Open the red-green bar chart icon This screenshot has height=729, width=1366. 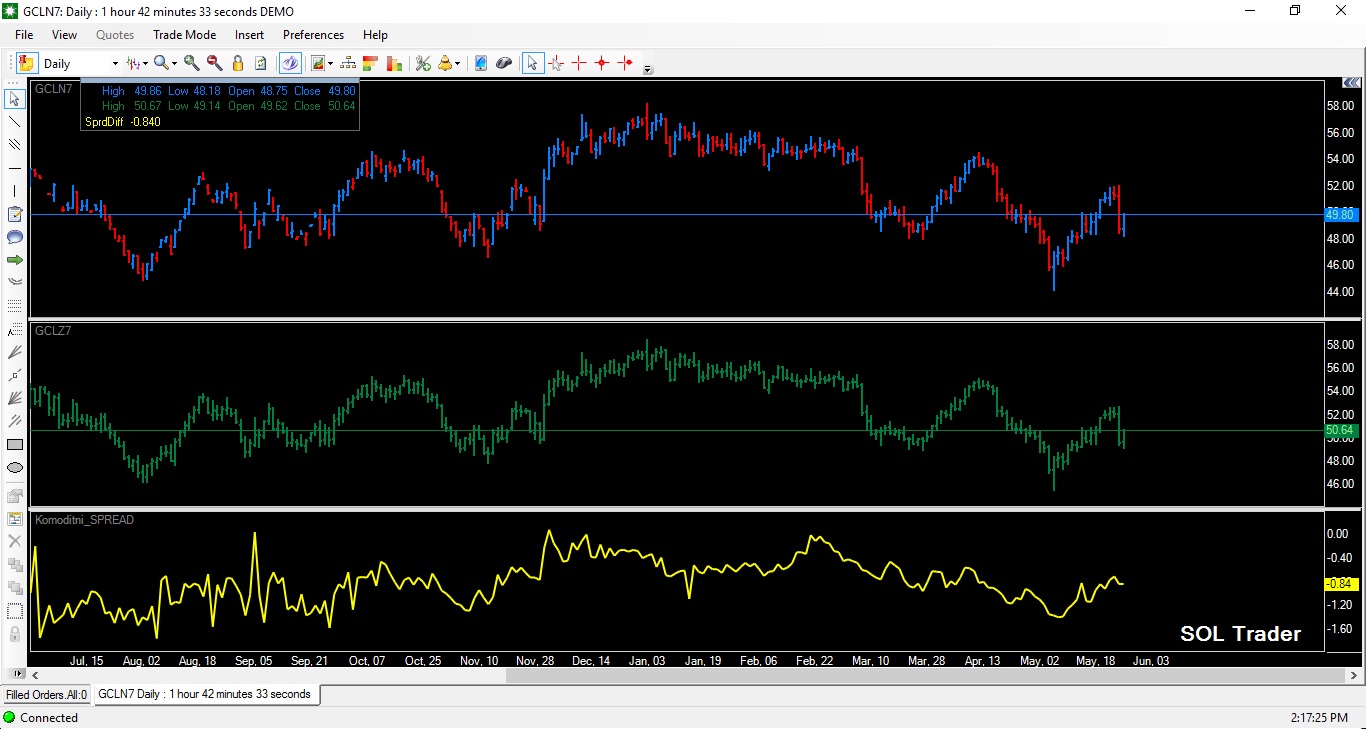click(394, 63)
